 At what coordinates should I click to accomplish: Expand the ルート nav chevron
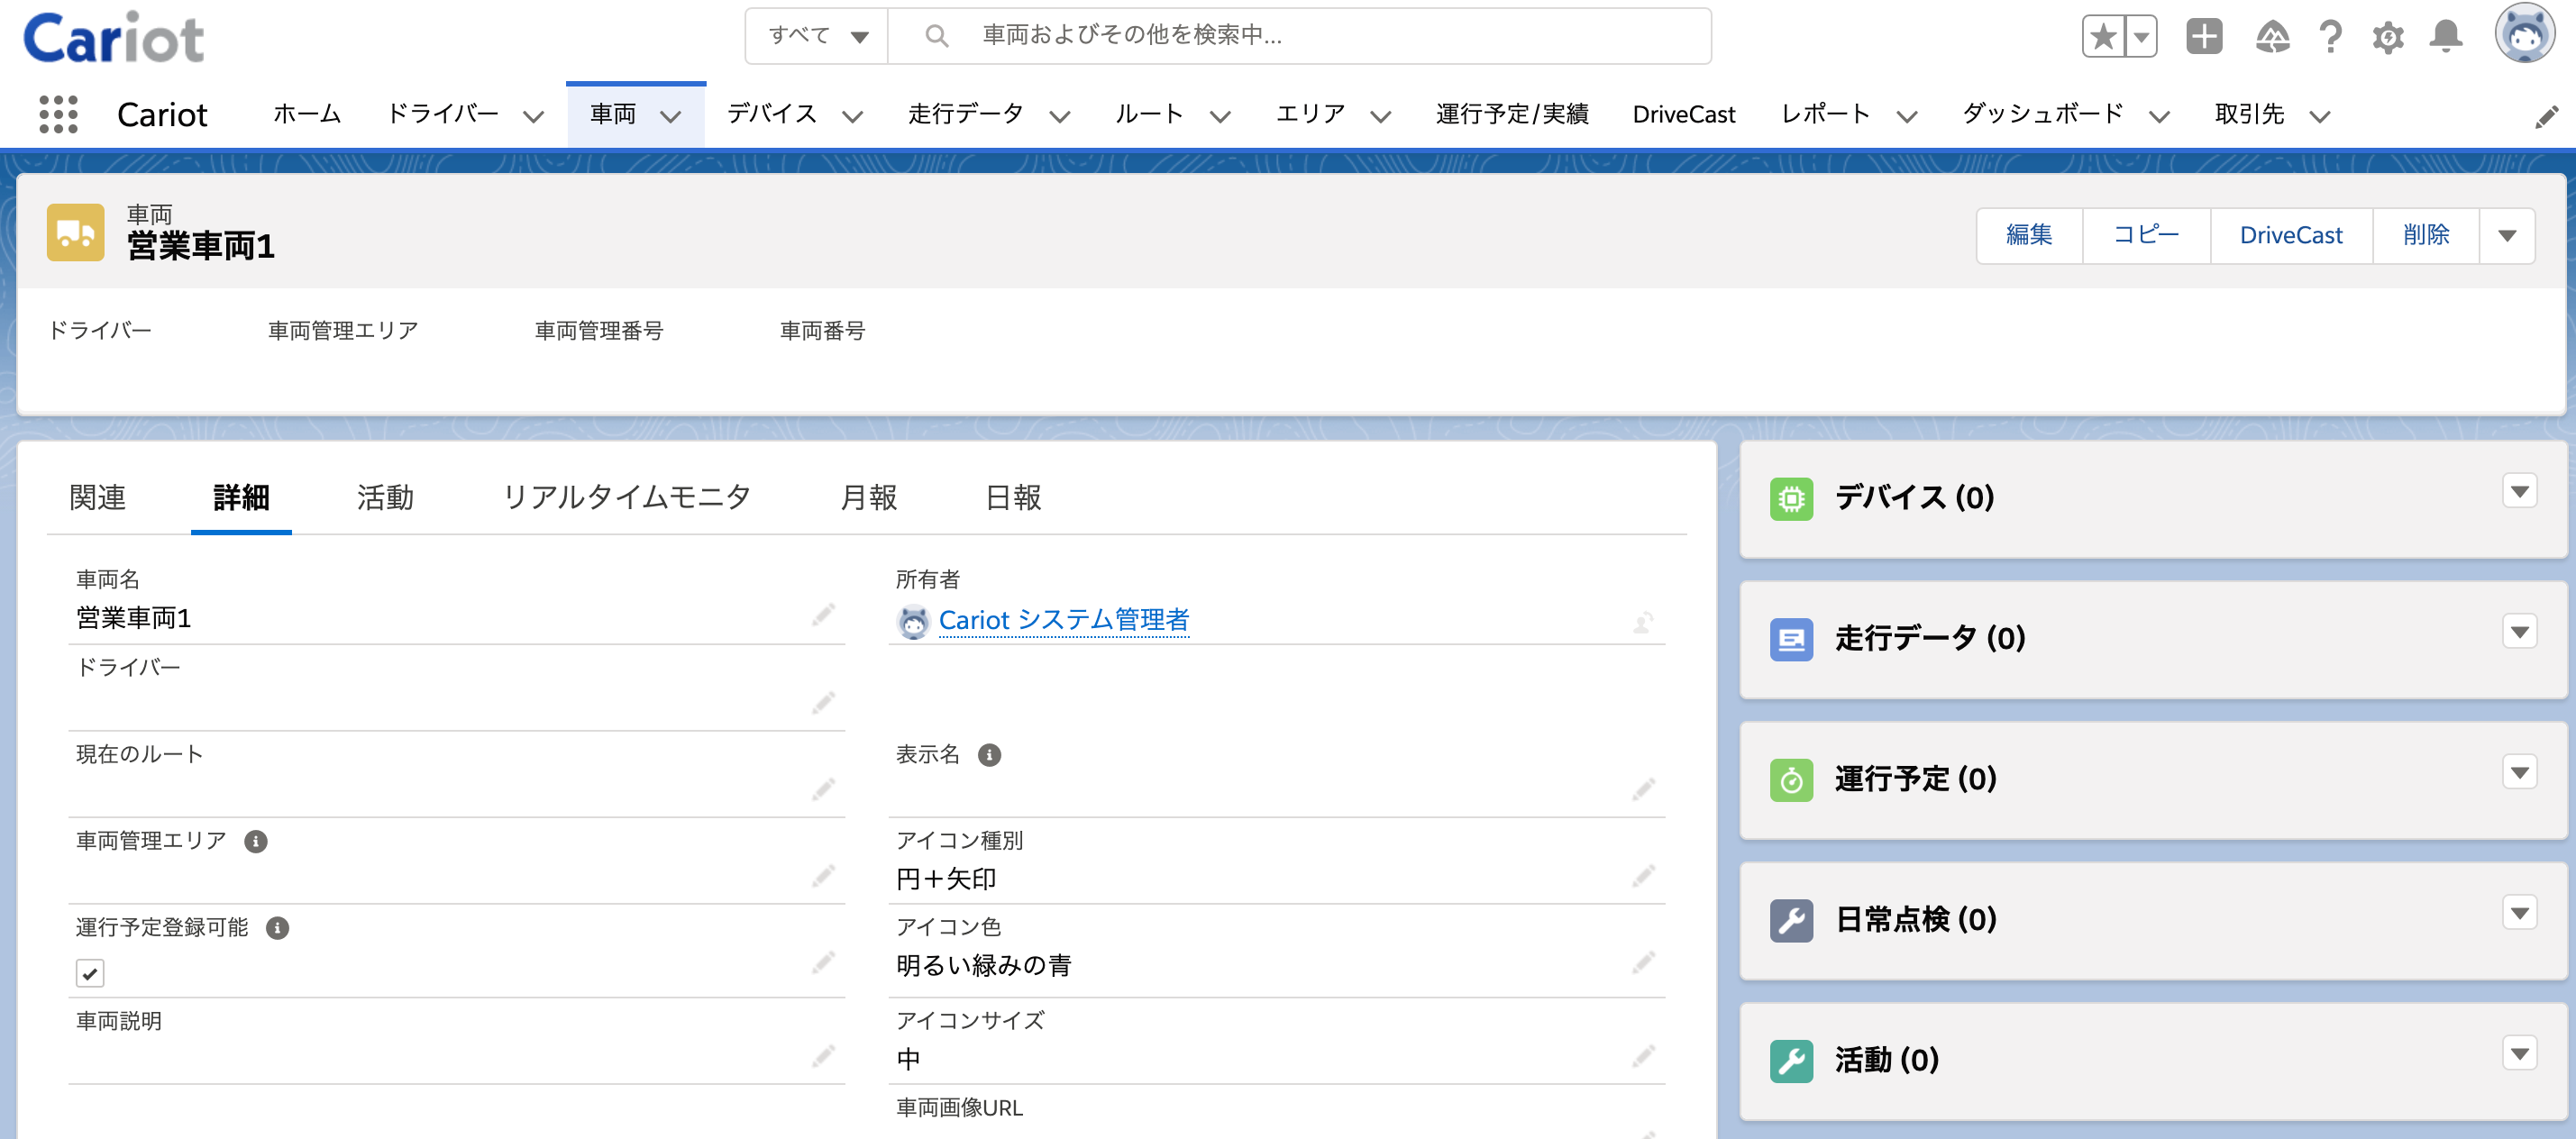coord(1220,117)
